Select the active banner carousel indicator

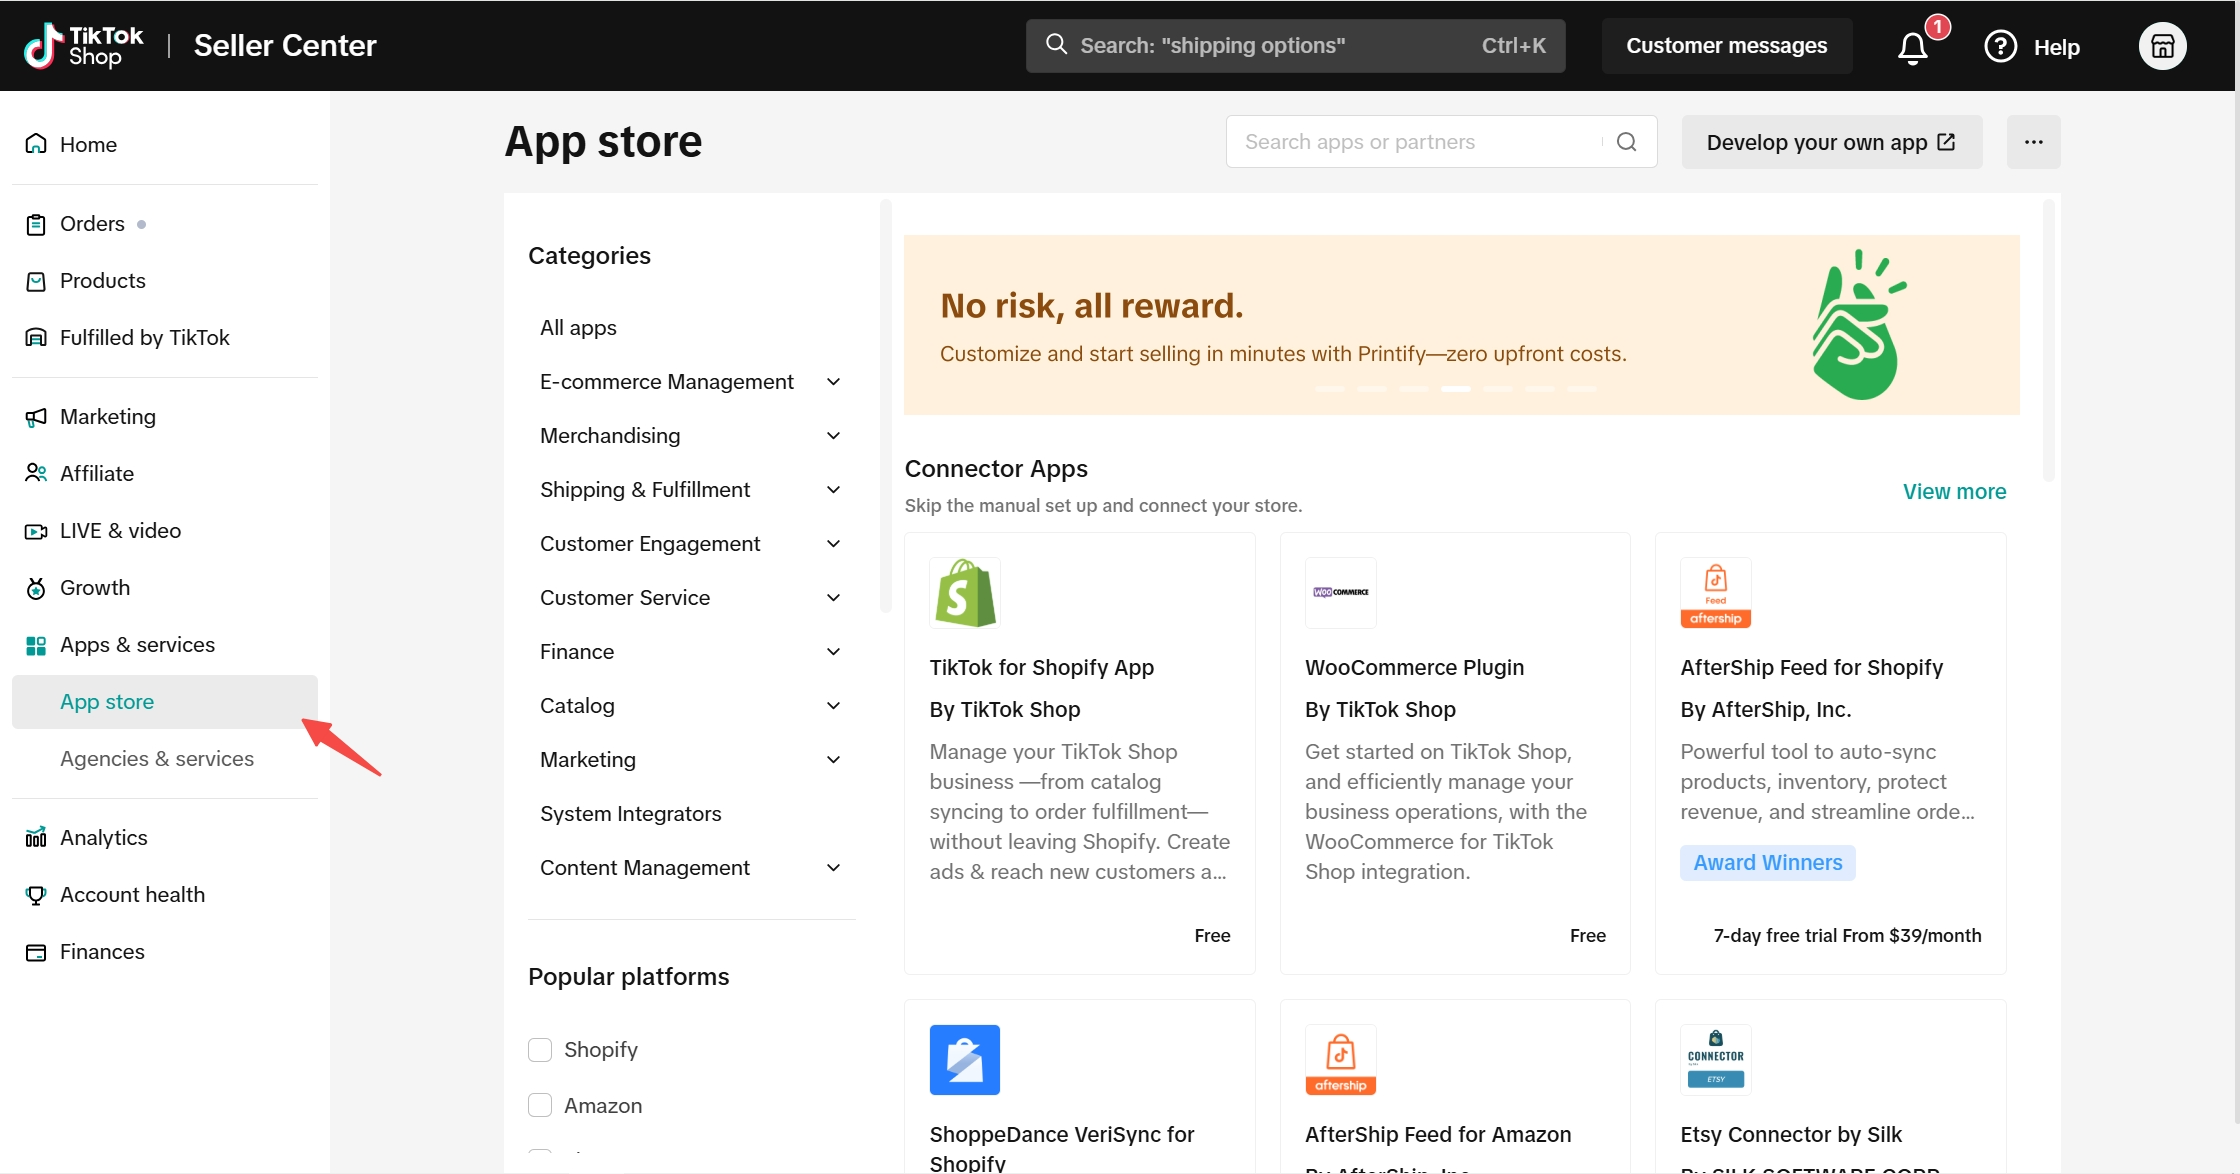click(x=1455, y=388)
